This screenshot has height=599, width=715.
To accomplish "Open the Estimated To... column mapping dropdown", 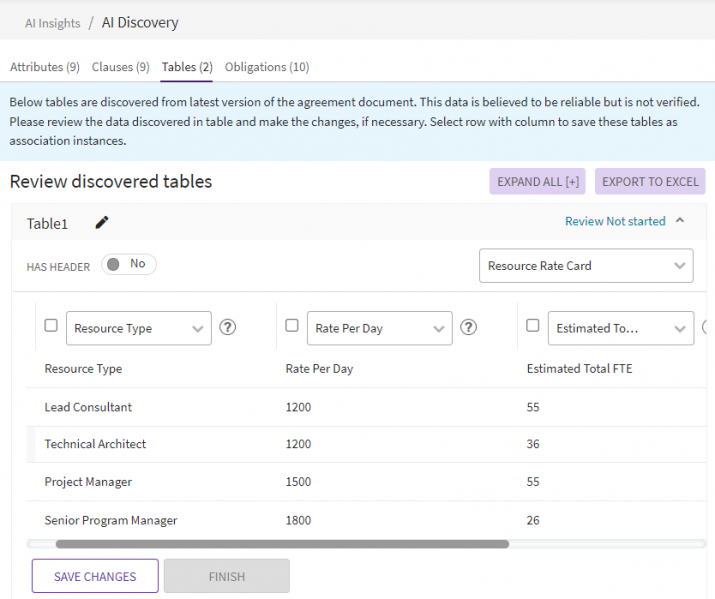I will point(621,328).
